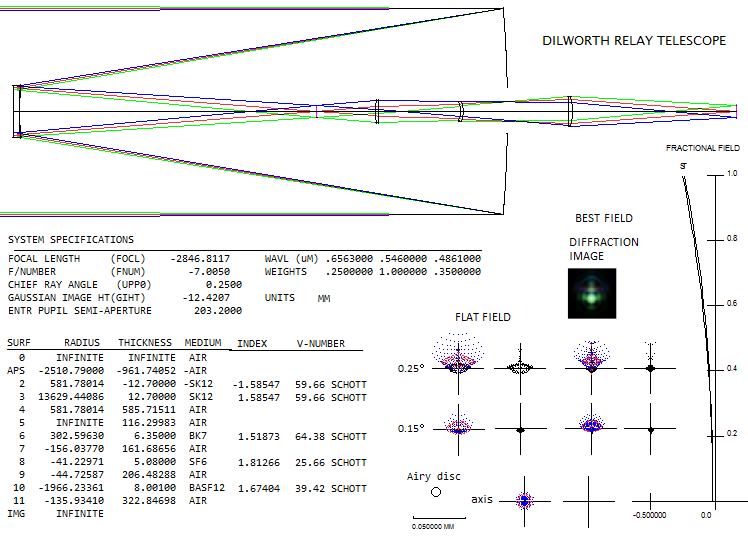Click F/number value -7.0050

coord(209,271)
